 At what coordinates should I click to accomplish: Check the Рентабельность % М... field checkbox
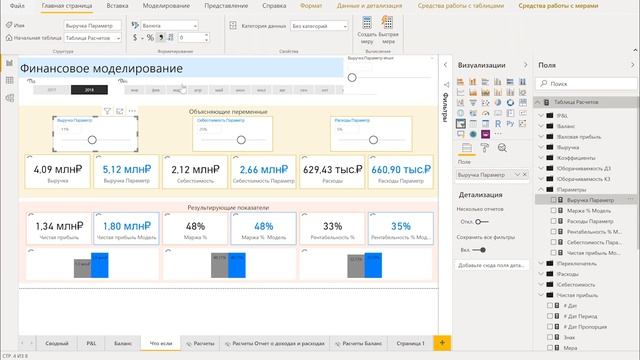coord(553,232)
